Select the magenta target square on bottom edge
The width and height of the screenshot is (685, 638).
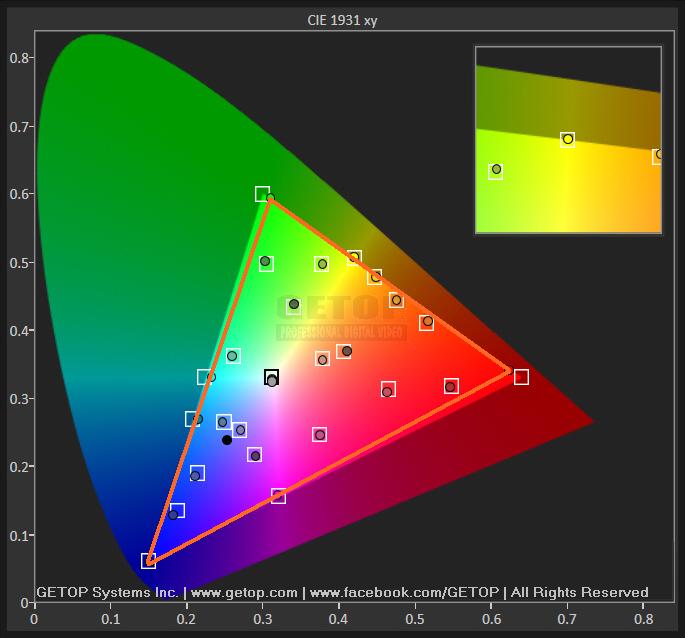(x=278, y=496)
